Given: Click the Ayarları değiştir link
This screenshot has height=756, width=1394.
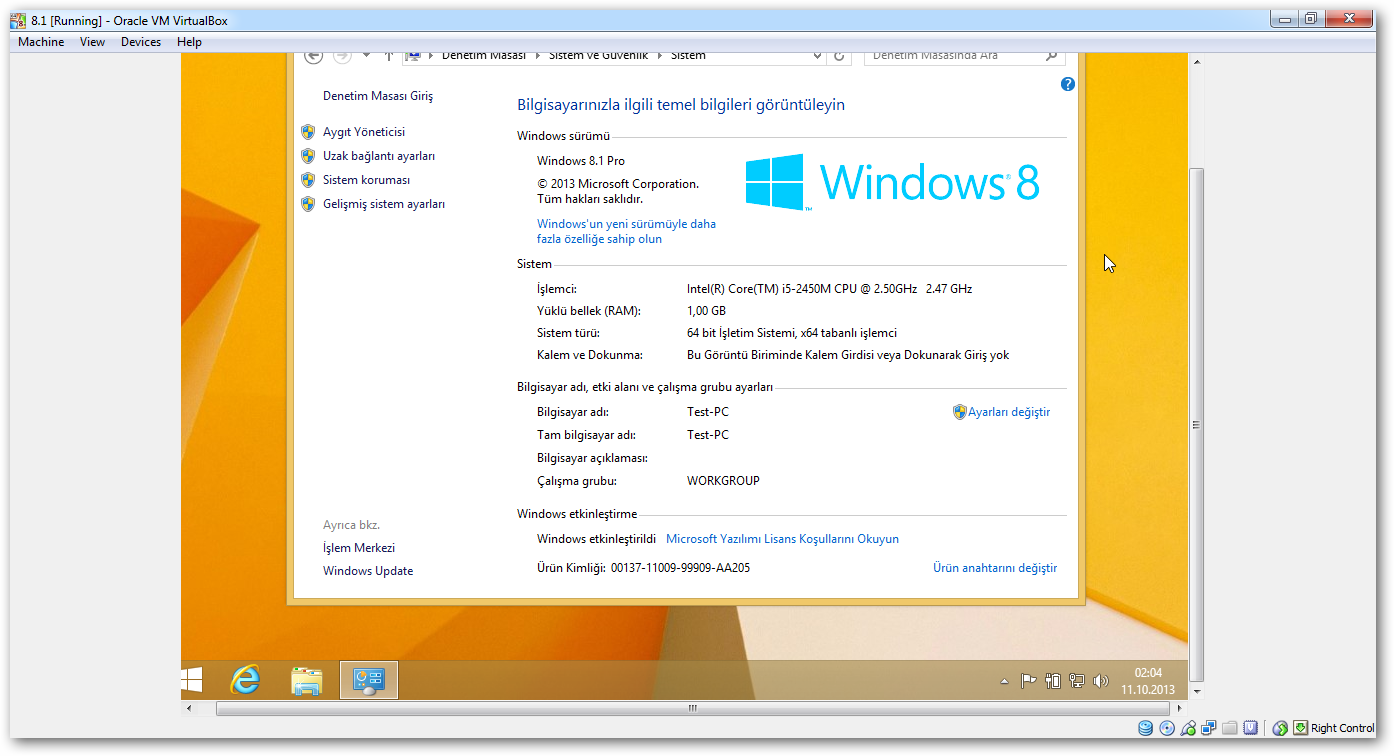Looking at the screenshot, I should (x=1009, y=412).
